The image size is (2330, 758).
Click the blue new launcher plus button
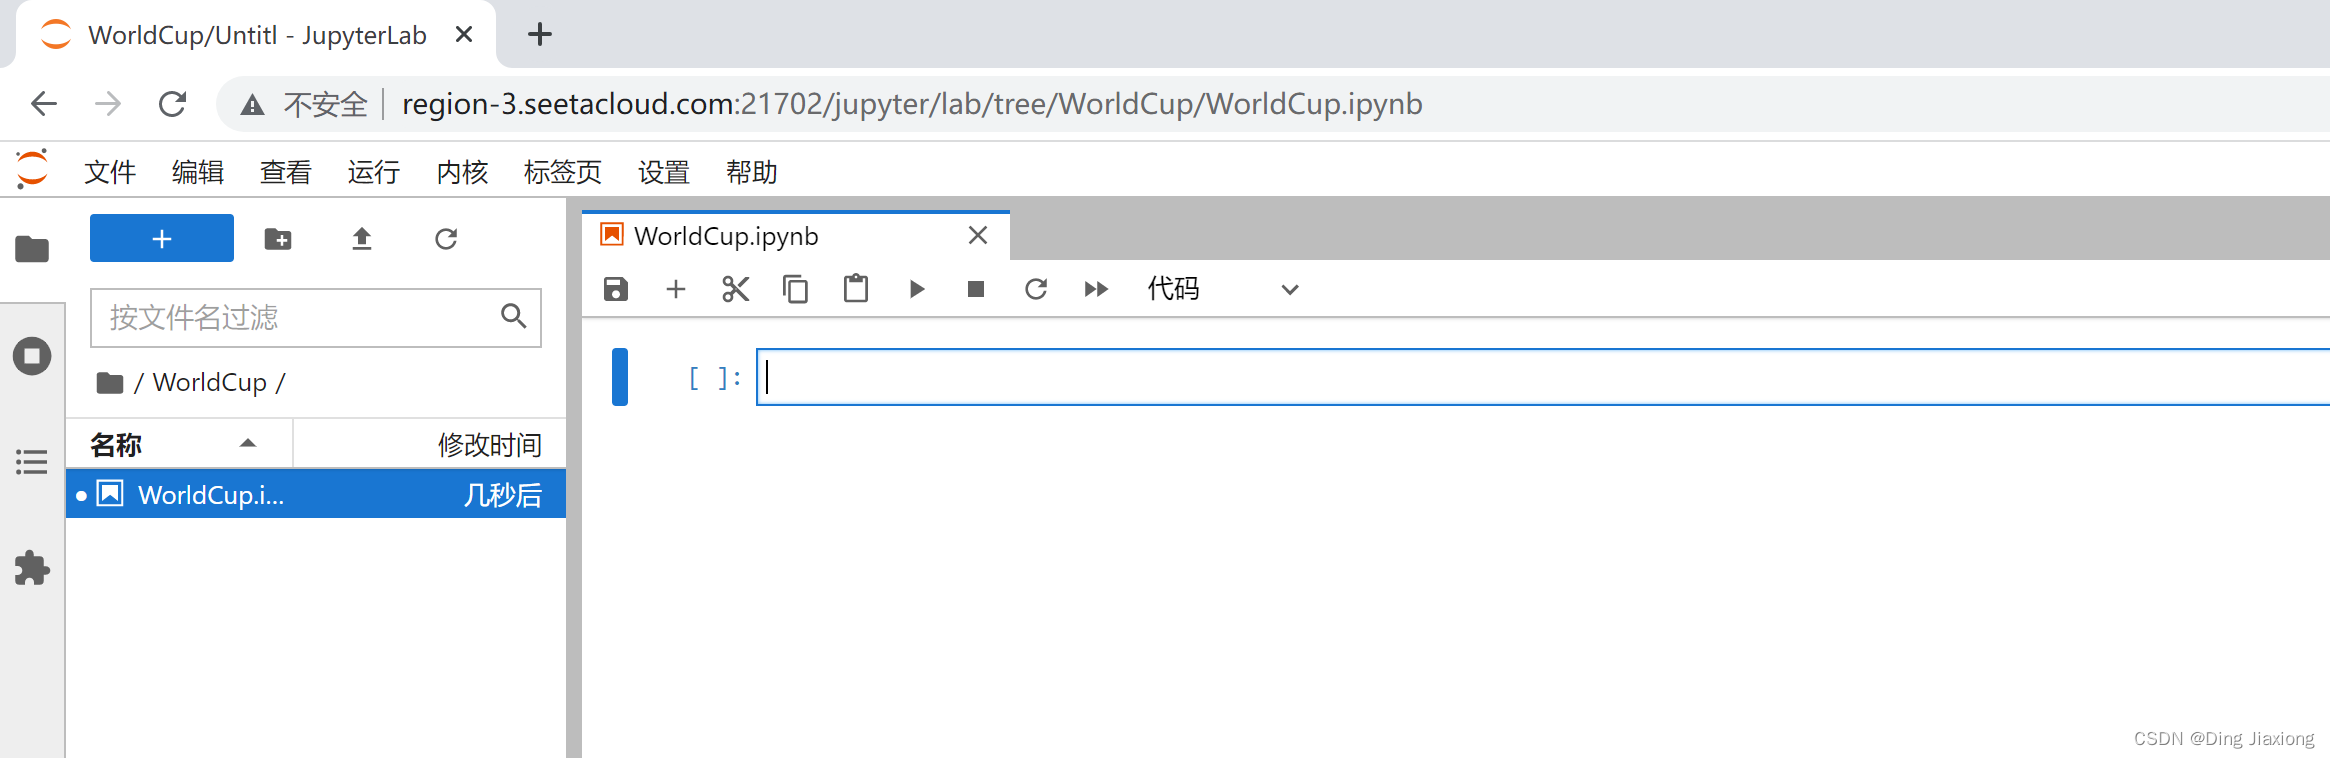click(162, 238)
